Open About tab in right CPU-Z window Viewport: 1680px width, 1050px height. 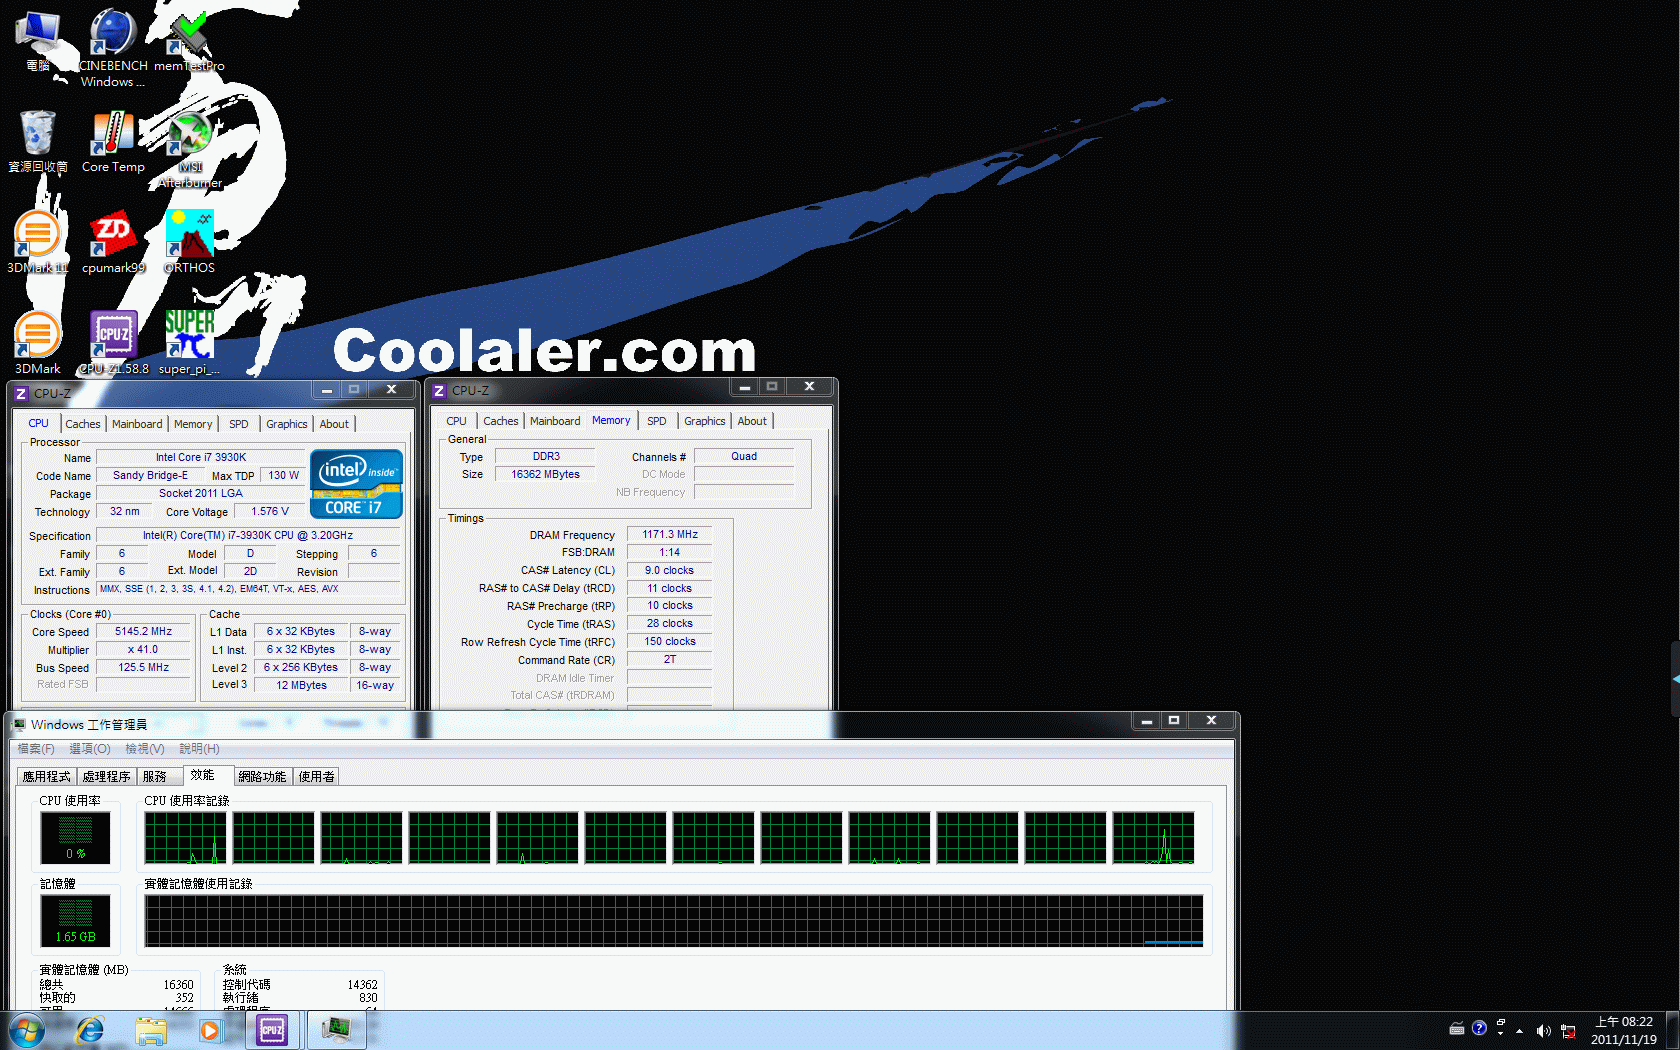[x=752, y=421]
